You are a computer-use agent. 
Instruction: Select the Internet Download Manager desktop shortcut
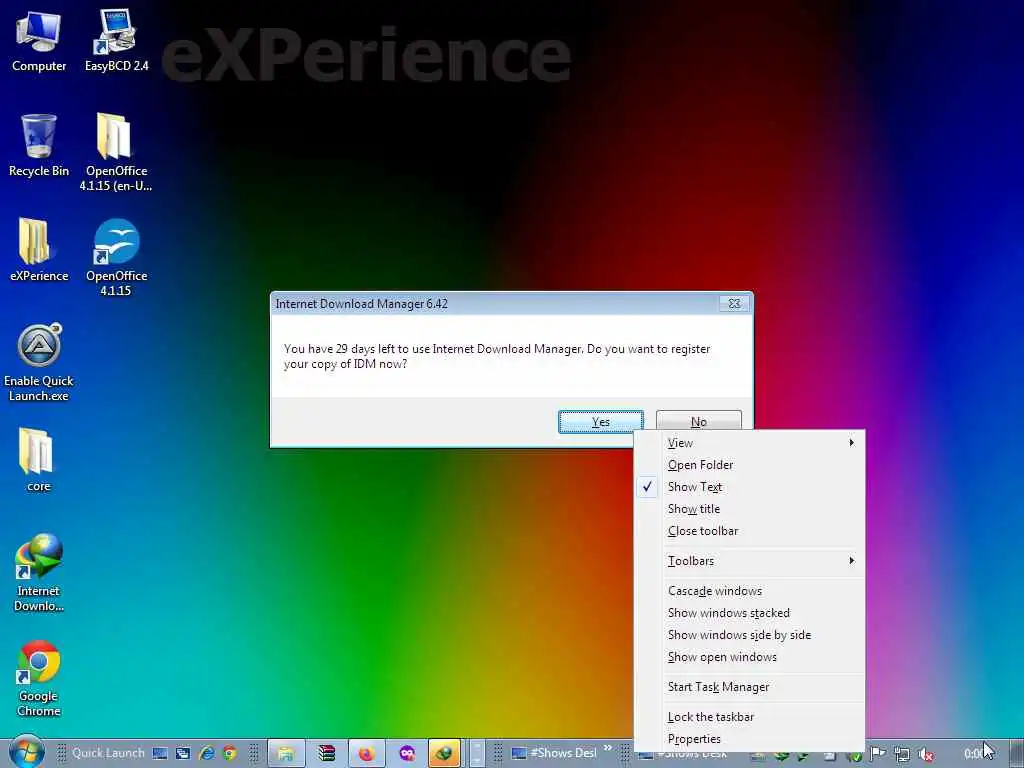pyautogui.click(x=39, y=573)
